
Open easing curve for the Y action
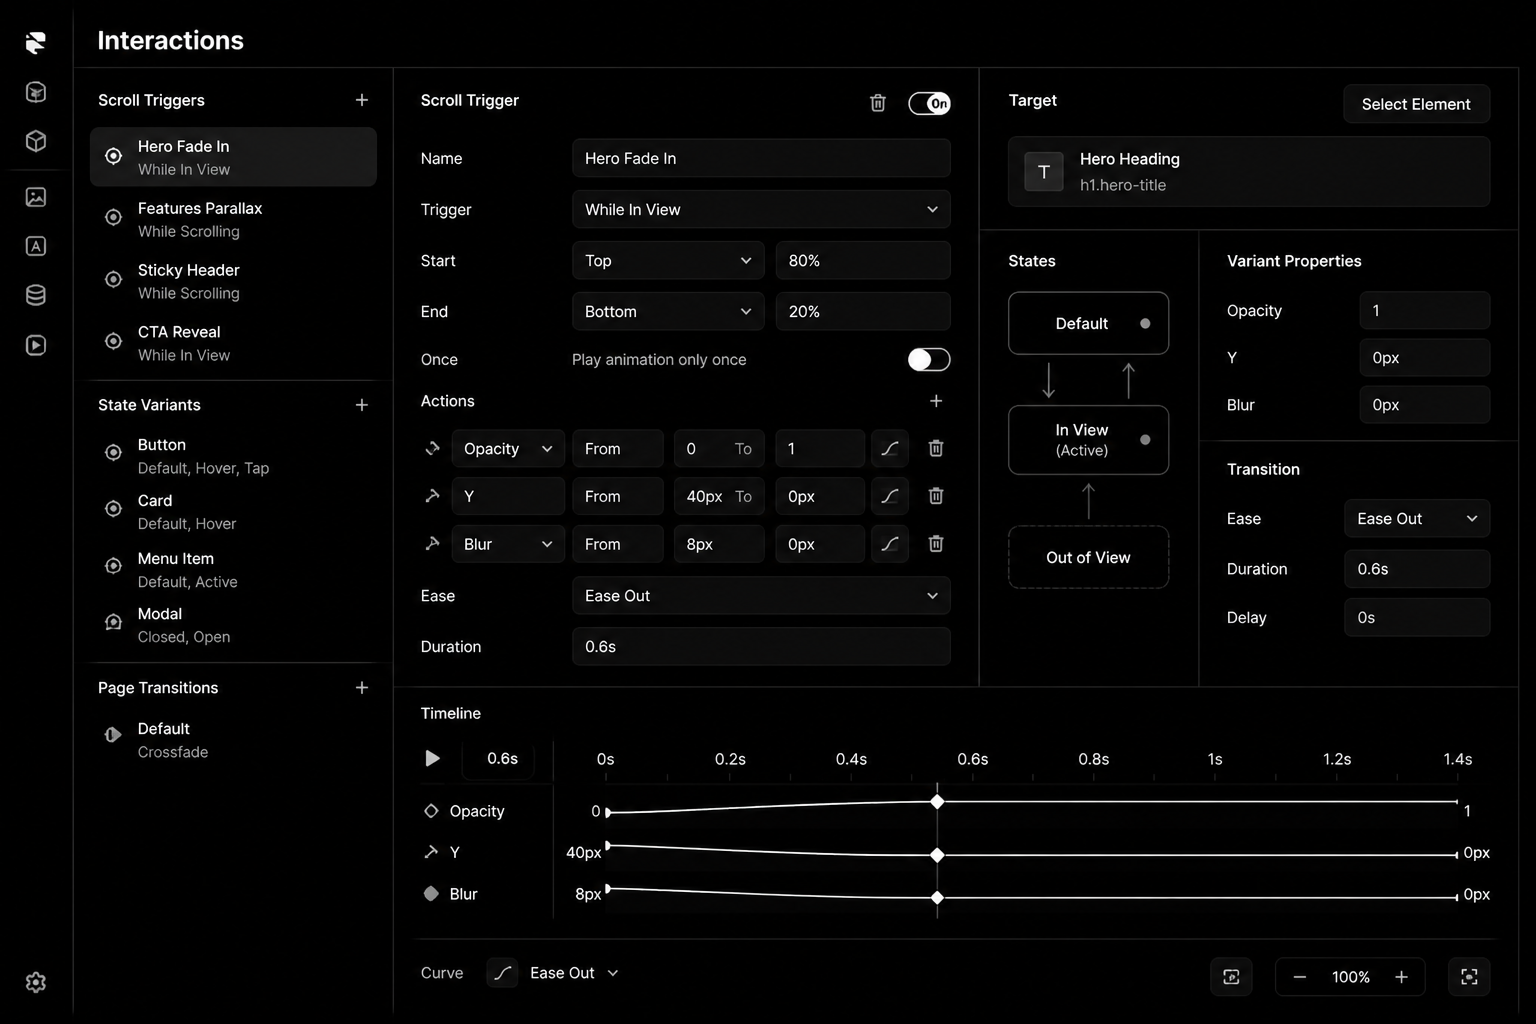point(889,496)
